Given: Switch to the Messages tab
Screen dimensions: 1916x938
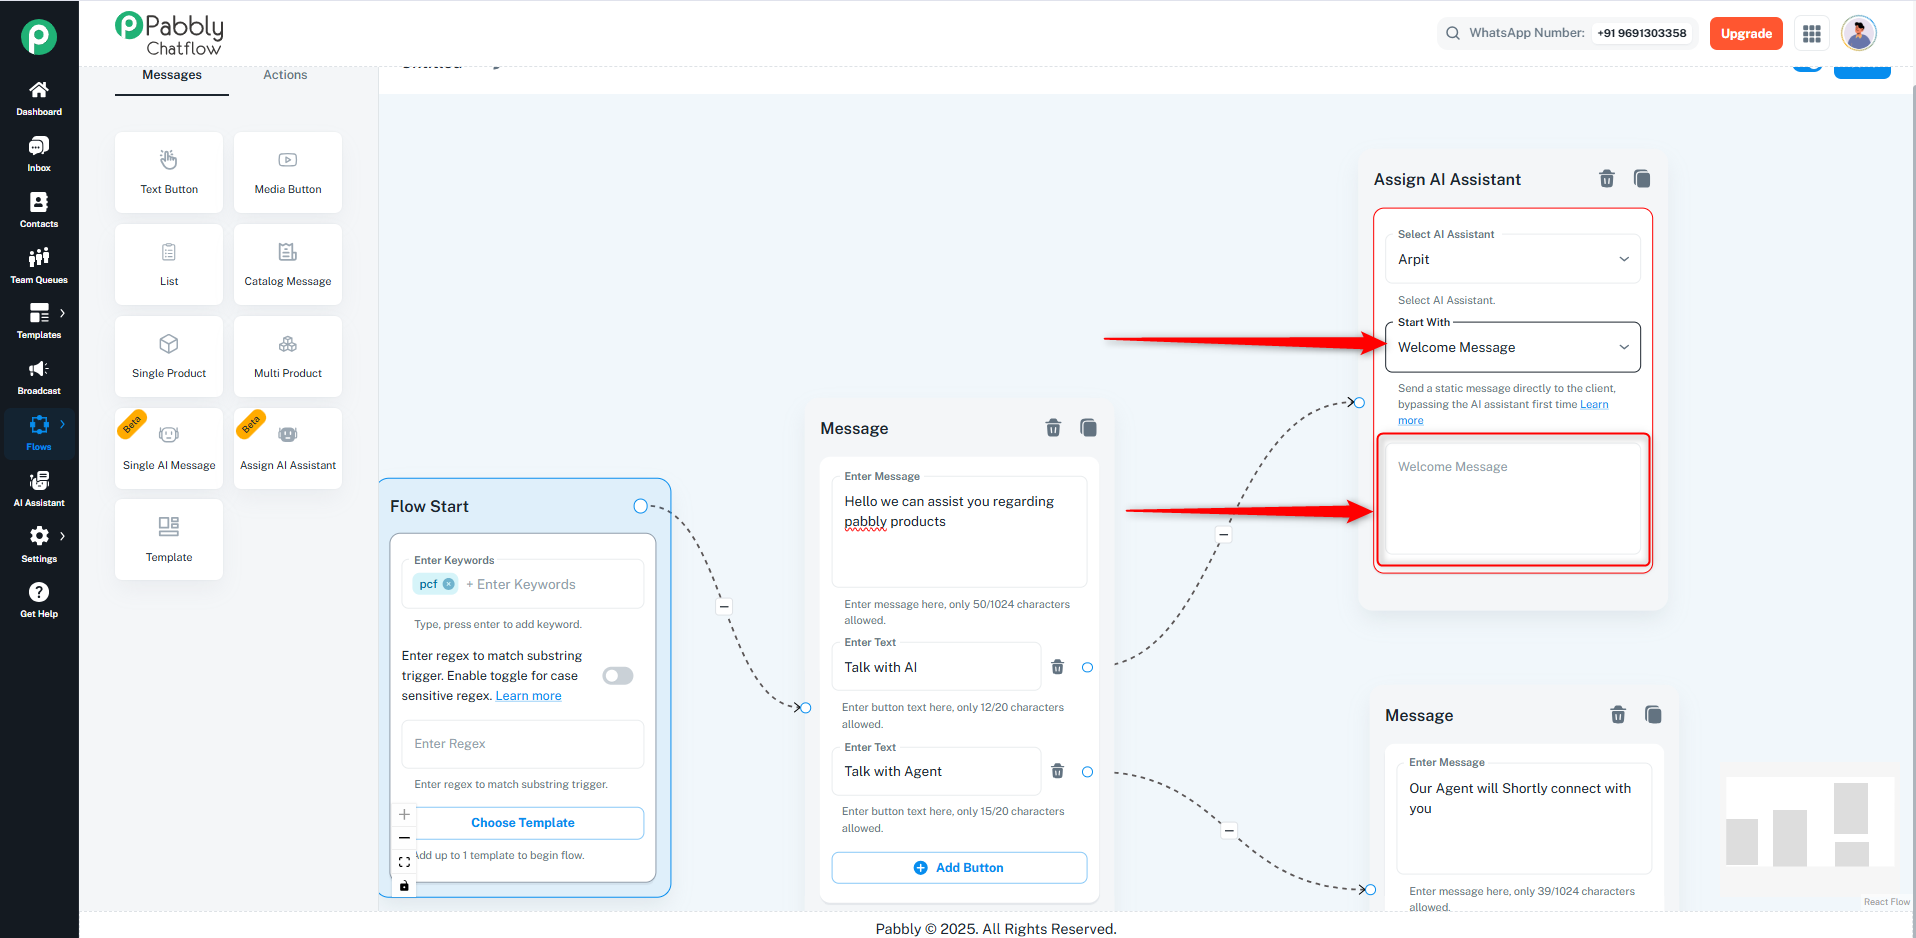Looking at the screenshot, I should click(172, 76).
